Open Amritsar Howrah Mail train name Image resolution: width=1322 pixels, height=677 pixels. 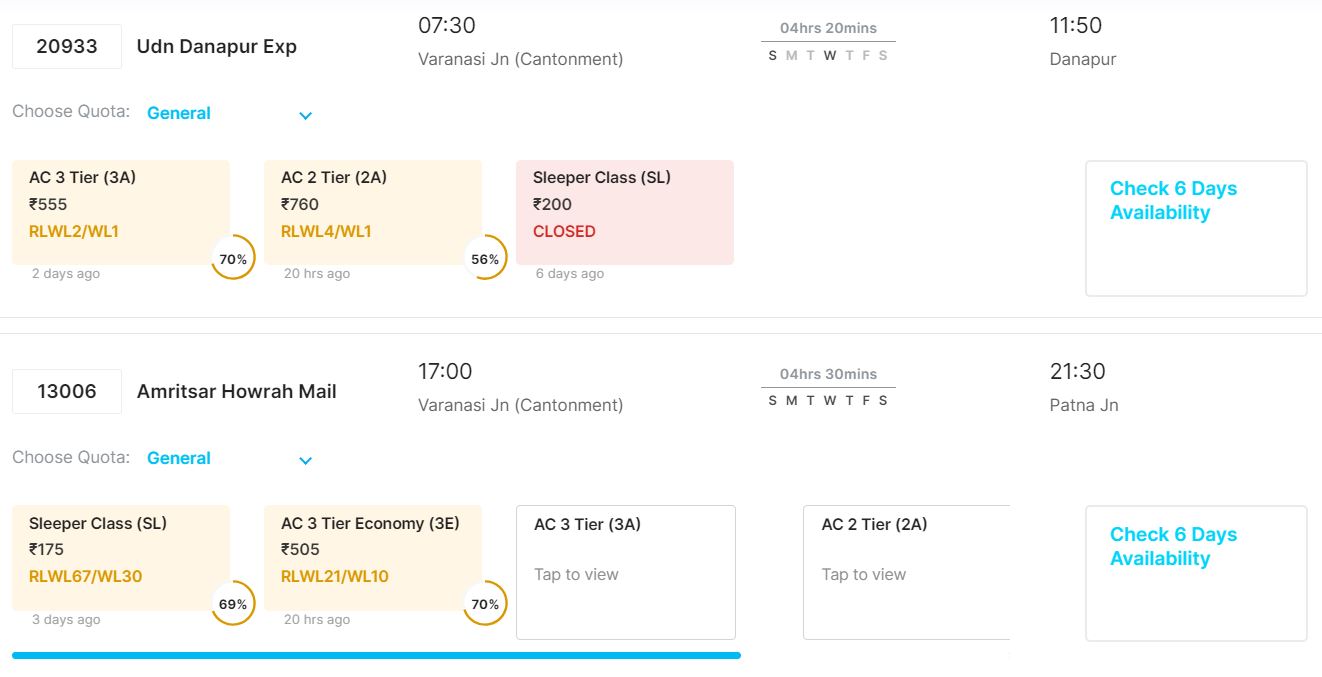(x=236, y=392)
